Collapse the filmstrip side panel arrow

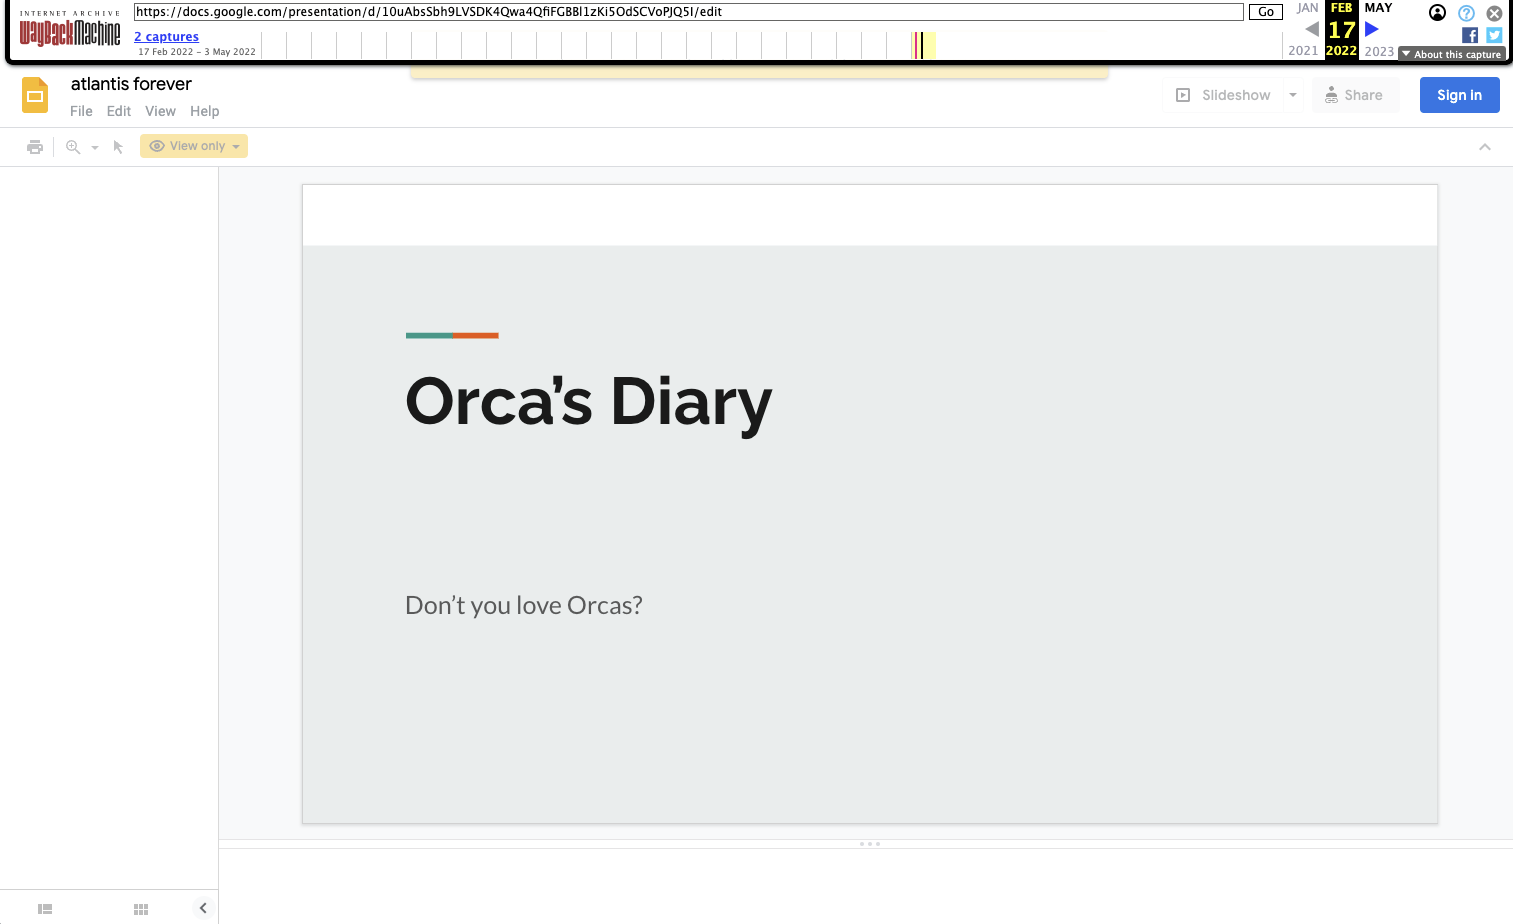(x=203, y=908)
